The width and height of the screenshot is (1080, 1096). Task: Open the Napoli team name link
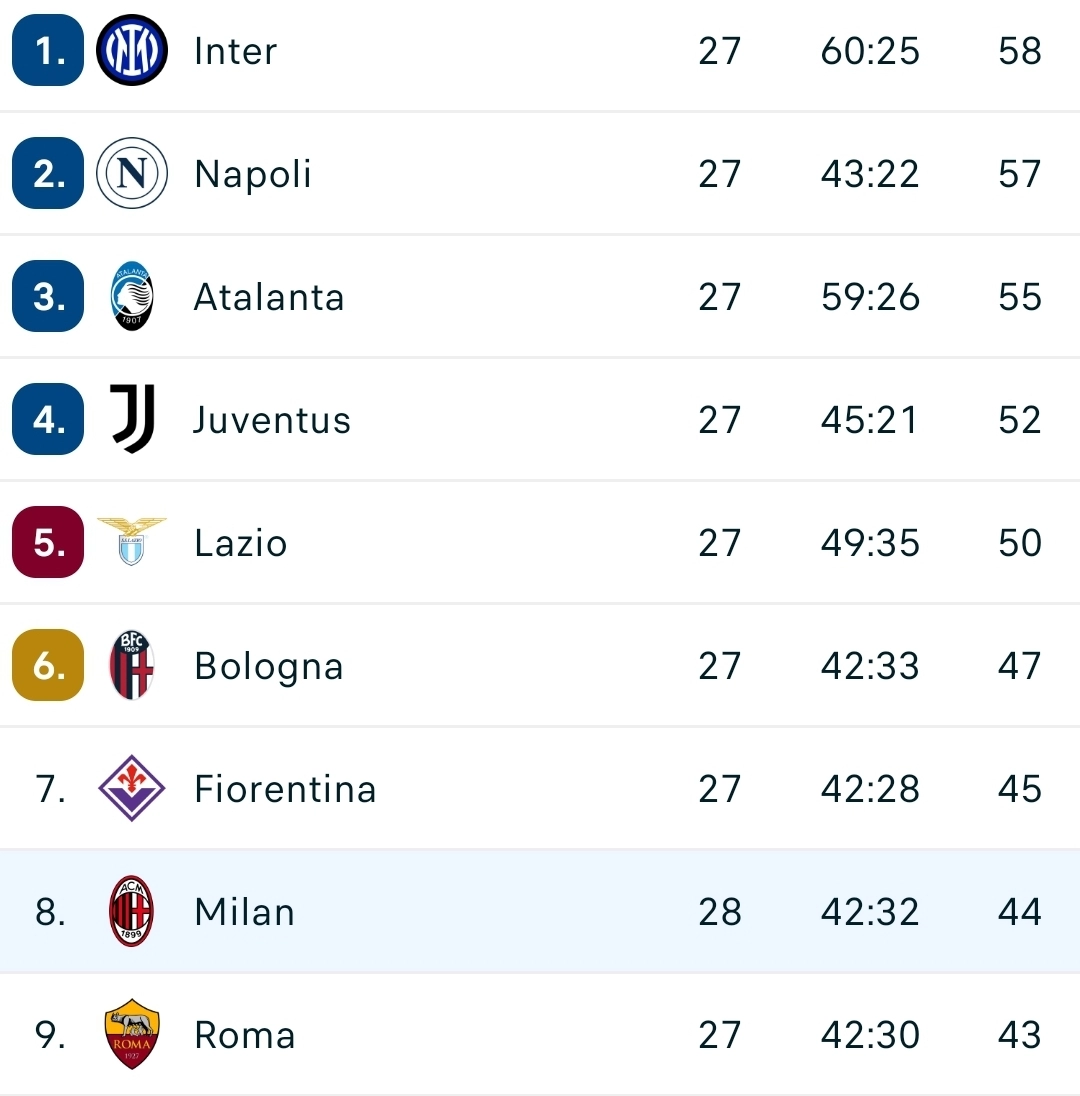click(252, 174)
